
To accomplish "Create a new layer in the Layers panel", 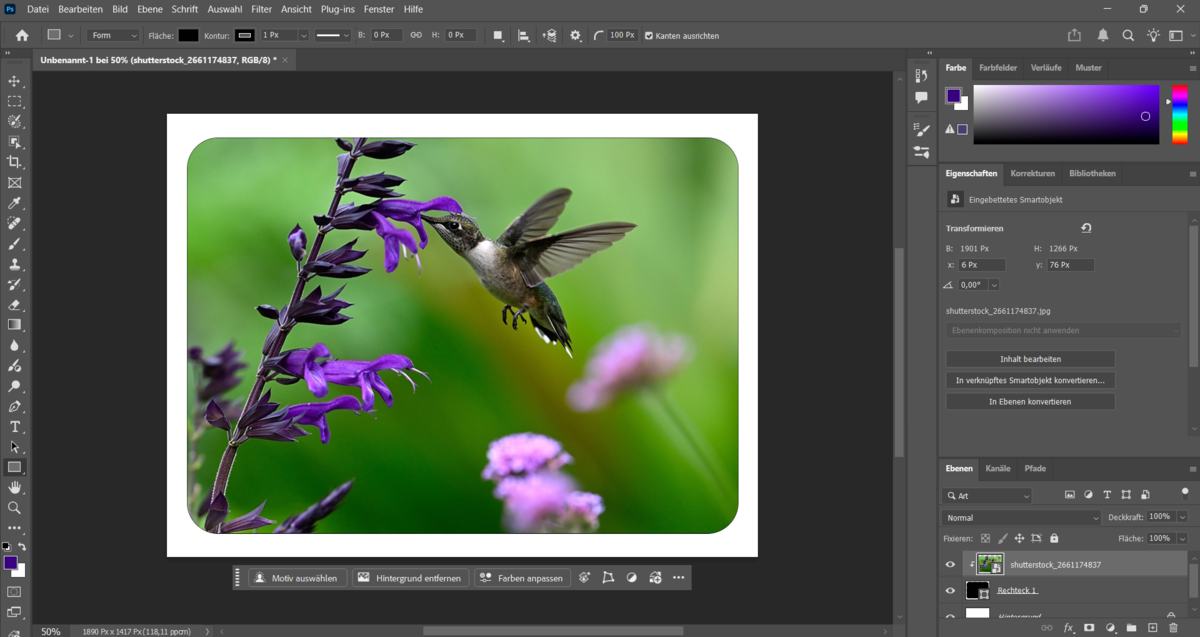I will click(1151, 628).
